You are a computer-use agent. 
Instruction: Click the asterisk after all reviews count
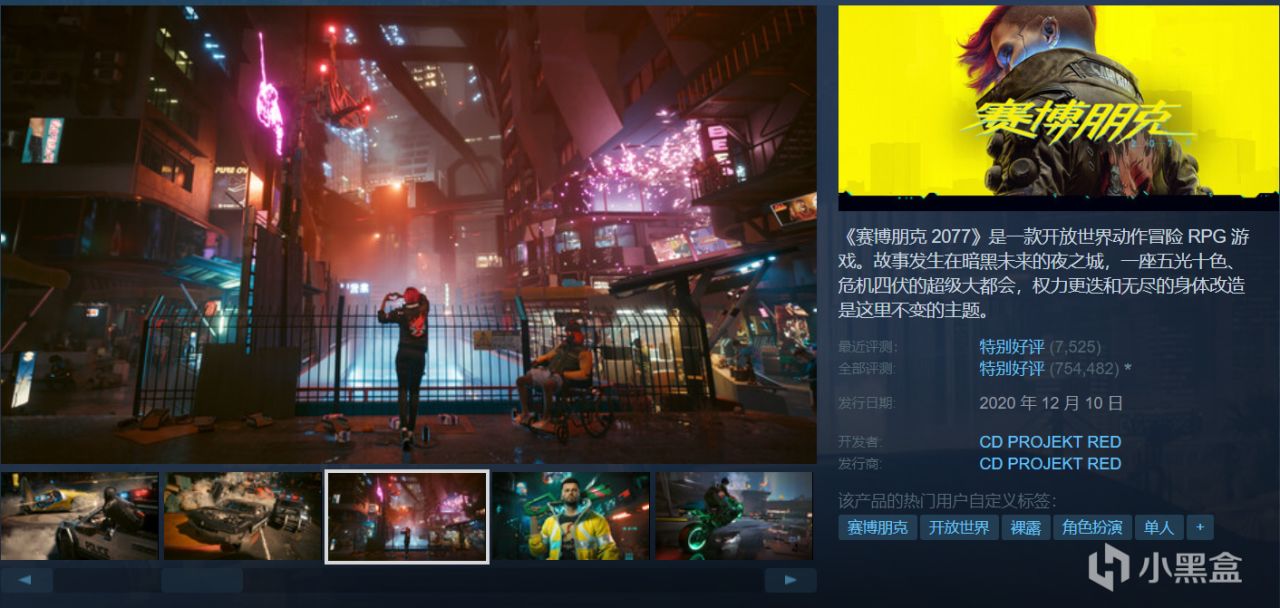click(1128, 368)
